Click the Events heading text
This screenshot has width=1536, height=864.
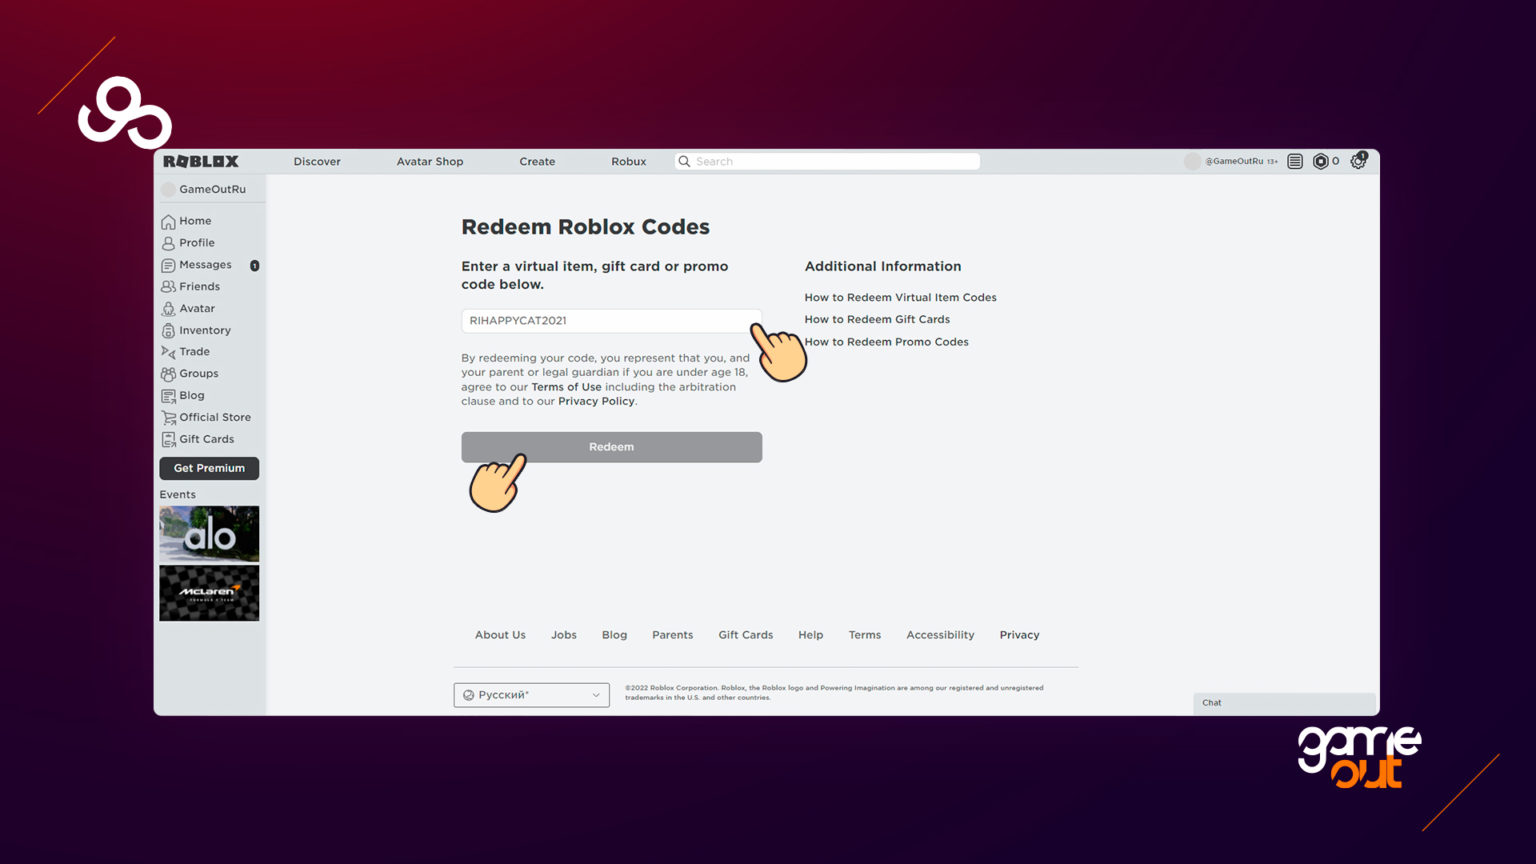pyautogui.click(x=177, y=495)
